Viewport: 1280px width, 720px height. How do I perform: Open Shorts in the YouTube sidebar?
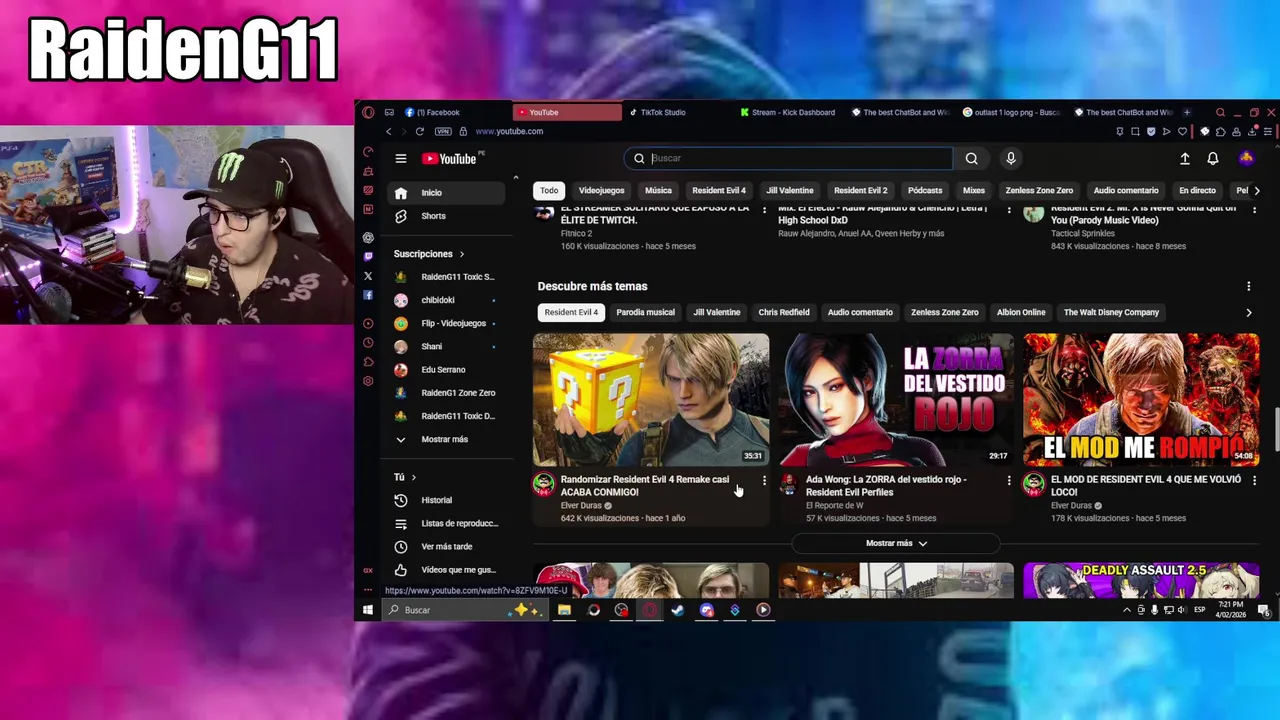pyautogui.click(x=445, y=216)
